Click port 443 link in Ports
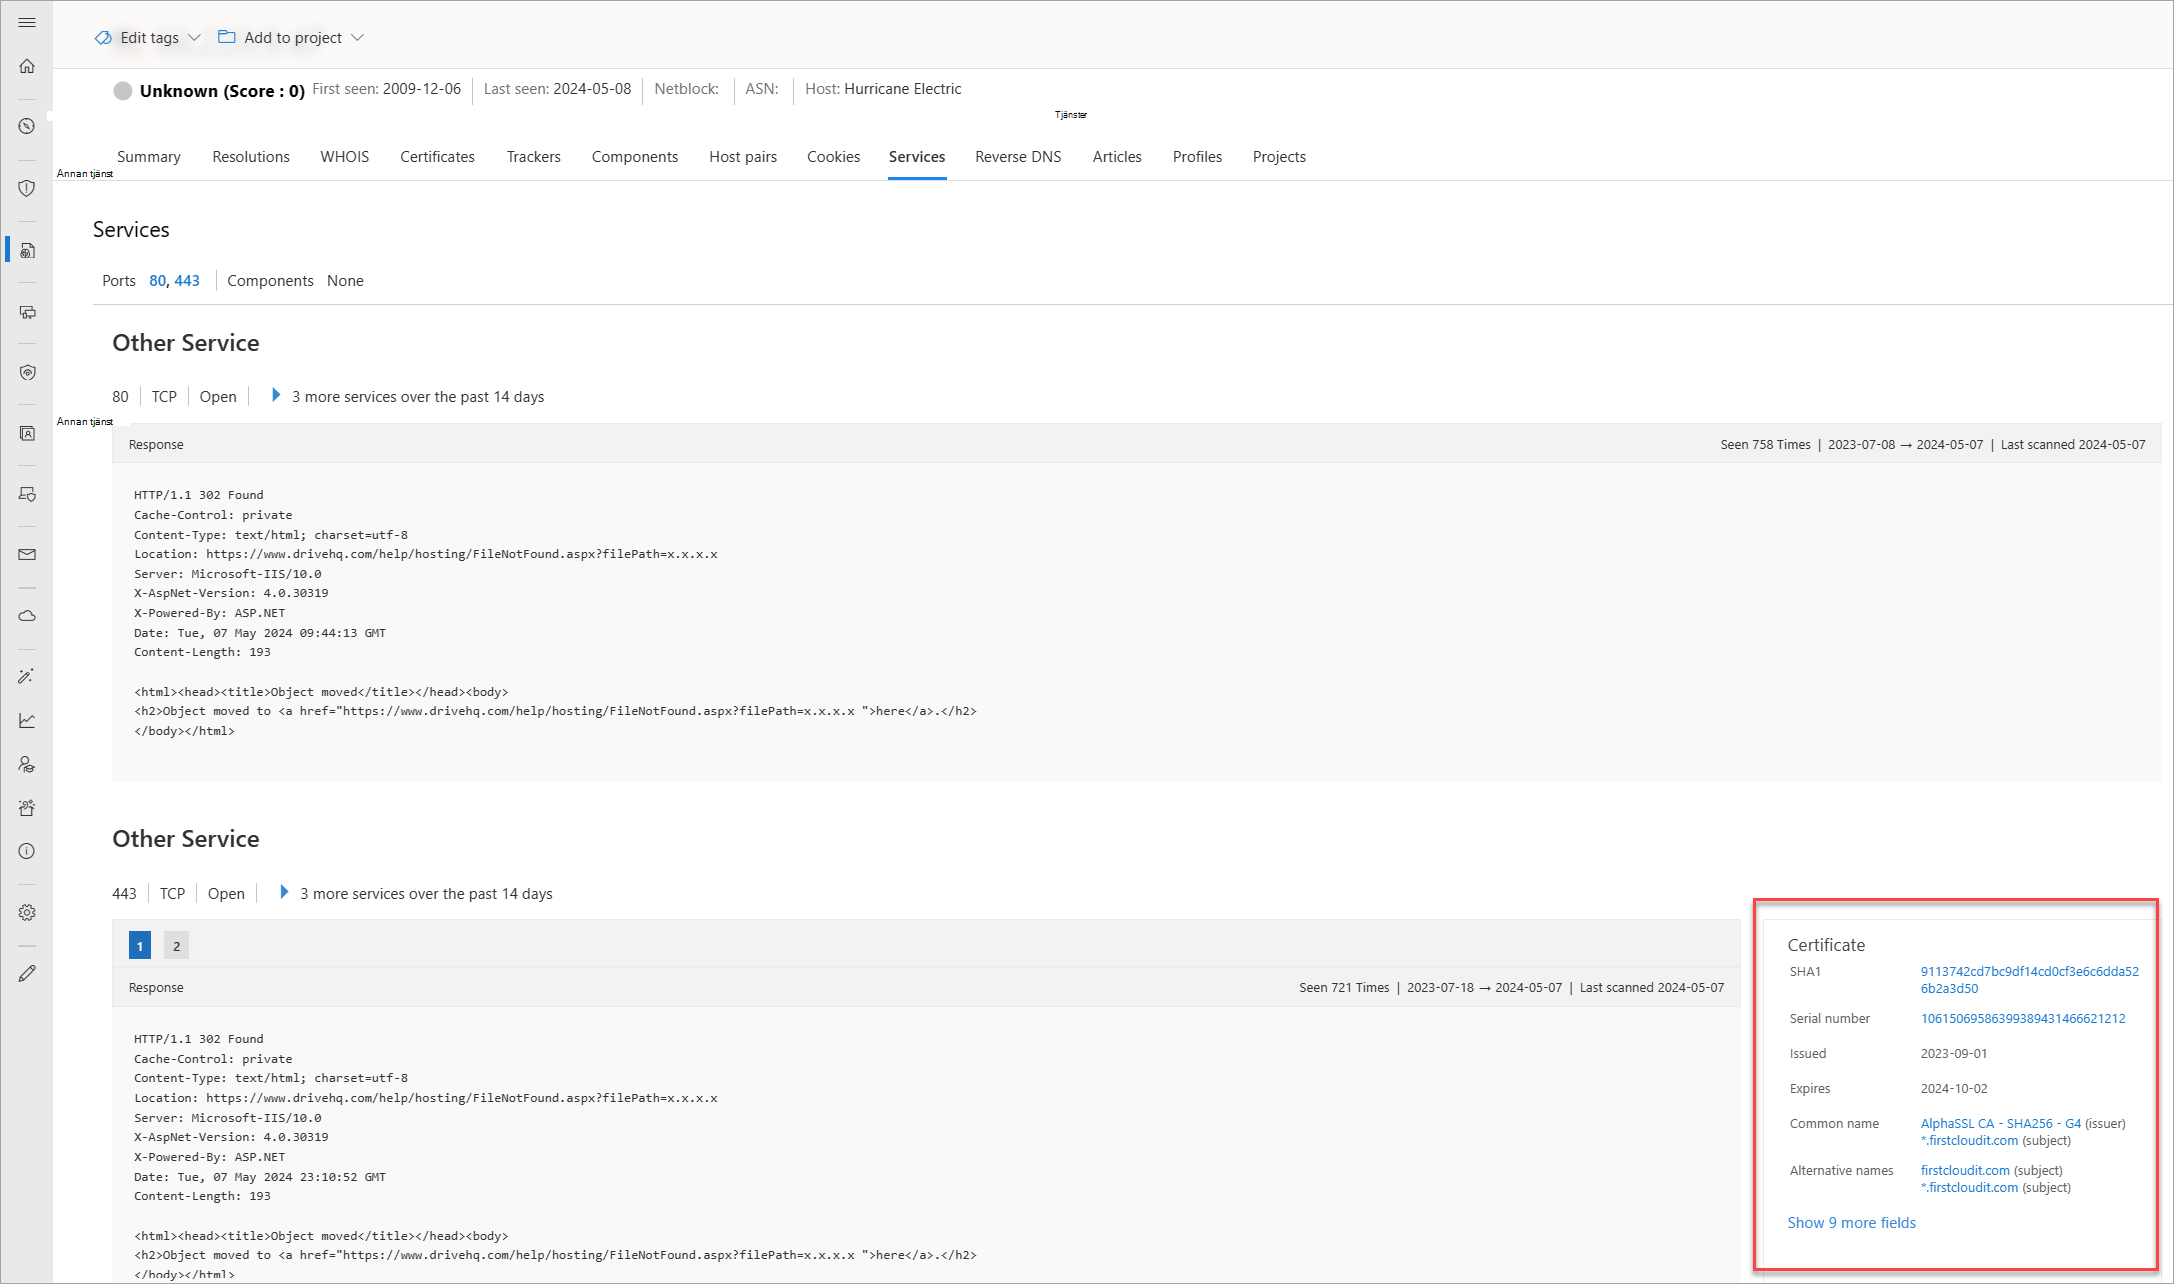 pos(187,281)
